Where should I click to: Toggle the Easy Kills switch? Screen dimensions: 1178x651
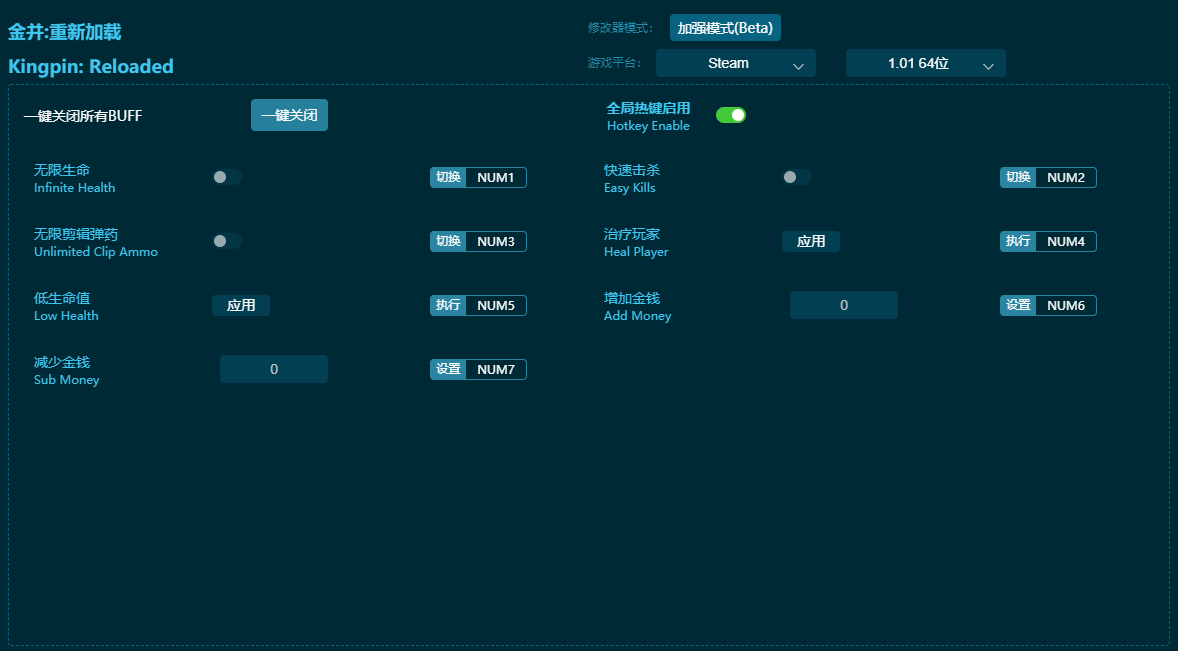[796, 177]
